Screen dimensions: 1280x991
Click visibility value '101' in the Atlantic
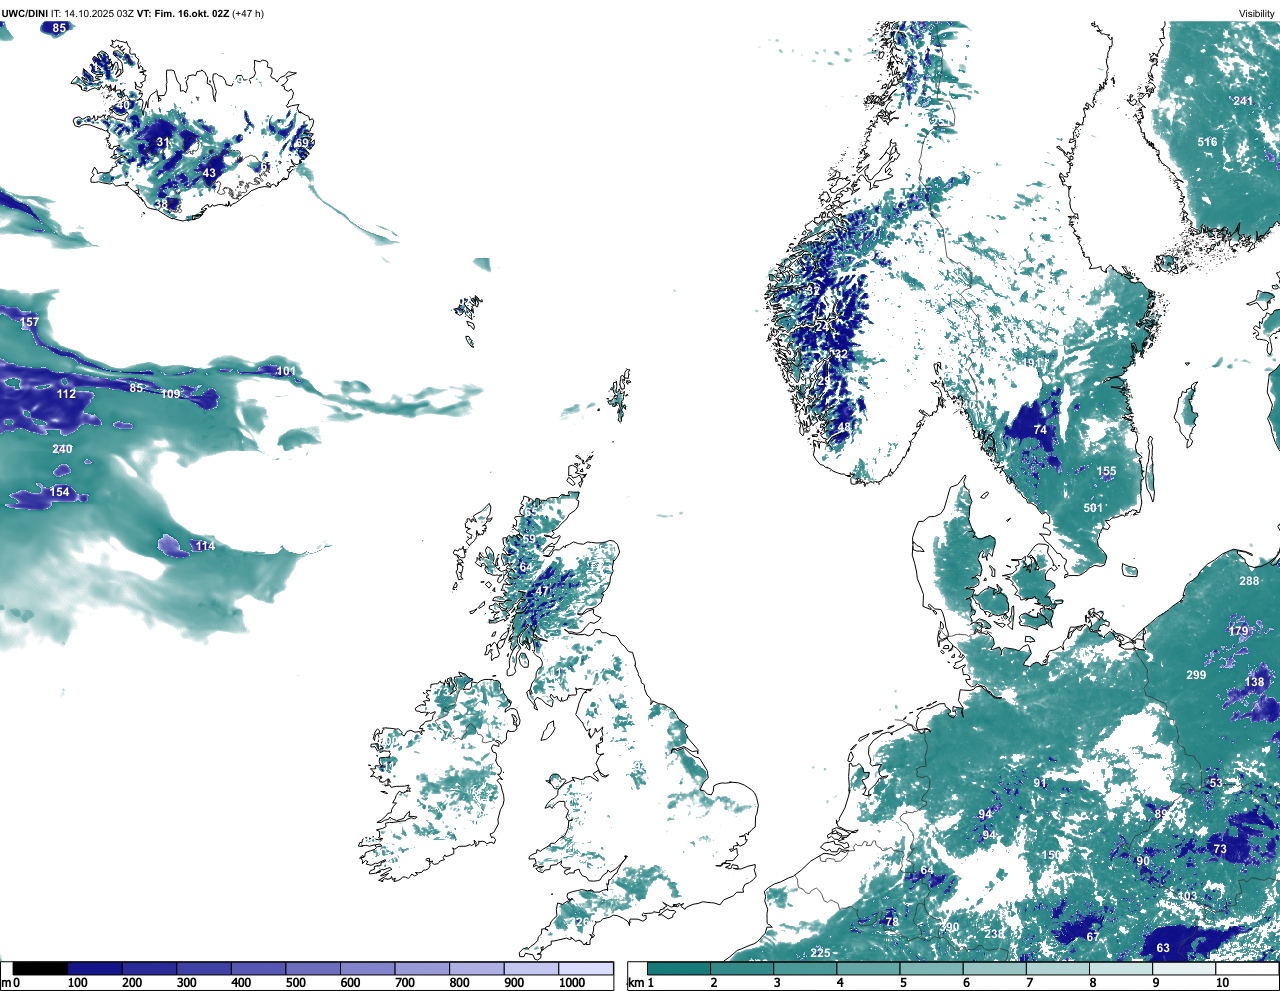[286, 372]
